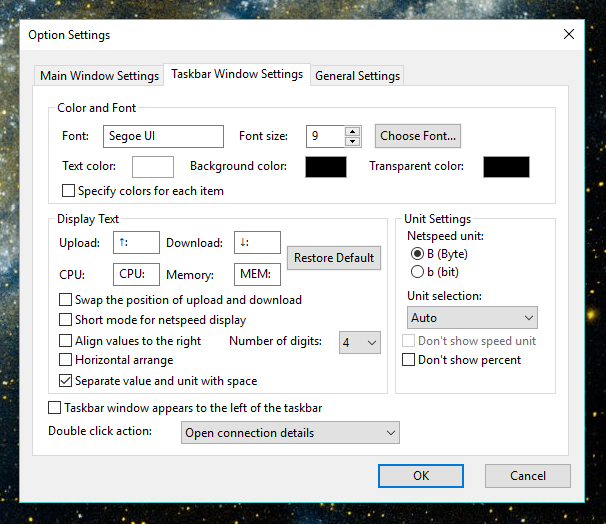Pick the white Text color swatch

153,167
